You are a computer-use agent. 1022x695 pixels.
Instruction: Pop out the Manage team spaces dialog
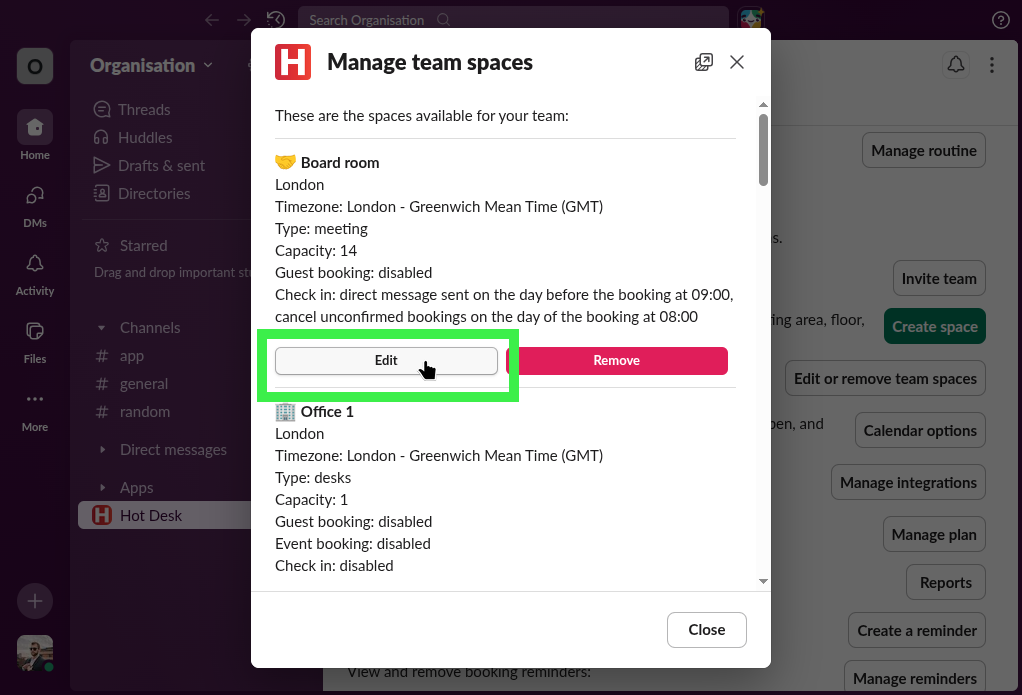(703, 61)
